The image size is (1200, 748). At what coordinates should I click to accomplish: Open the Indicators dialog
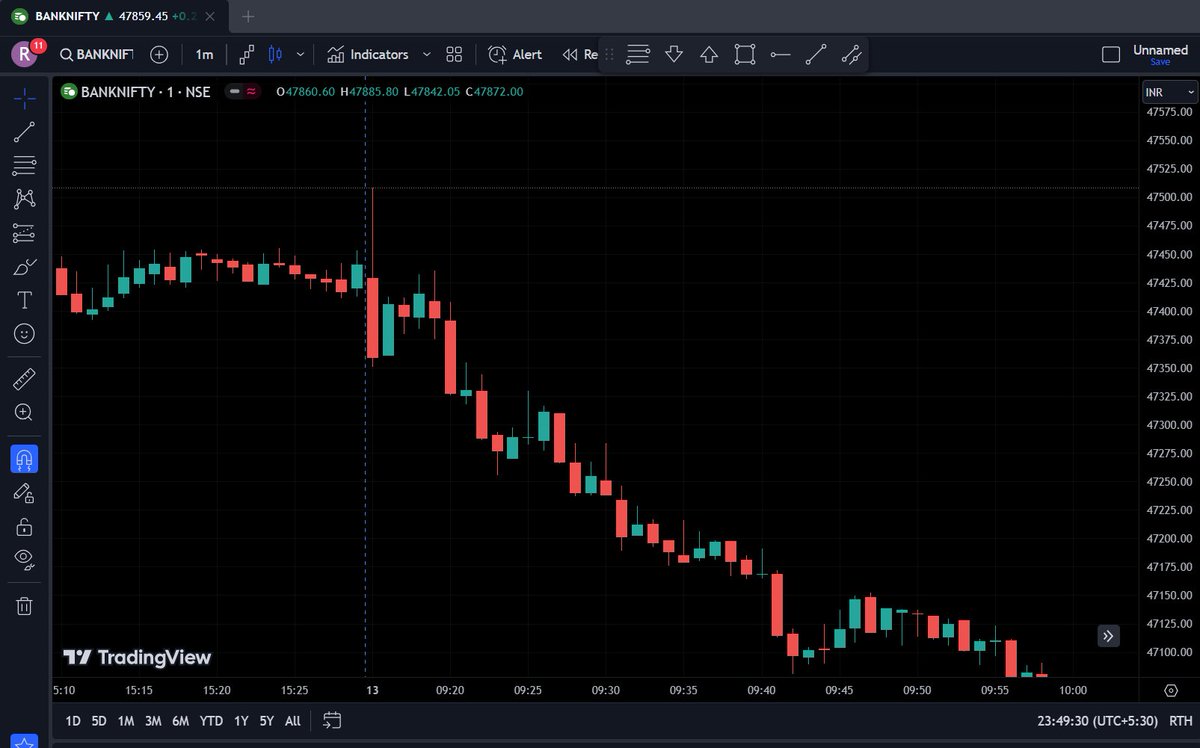click(x=368, y=54)
